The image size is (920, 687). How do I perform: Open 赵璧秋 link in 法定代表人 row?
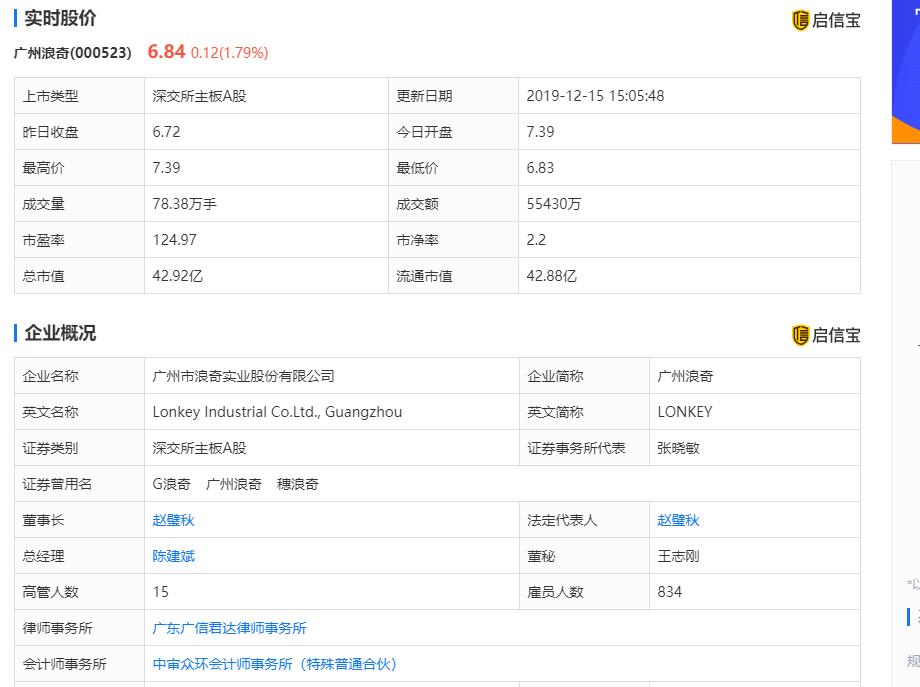tap(678, 520)
